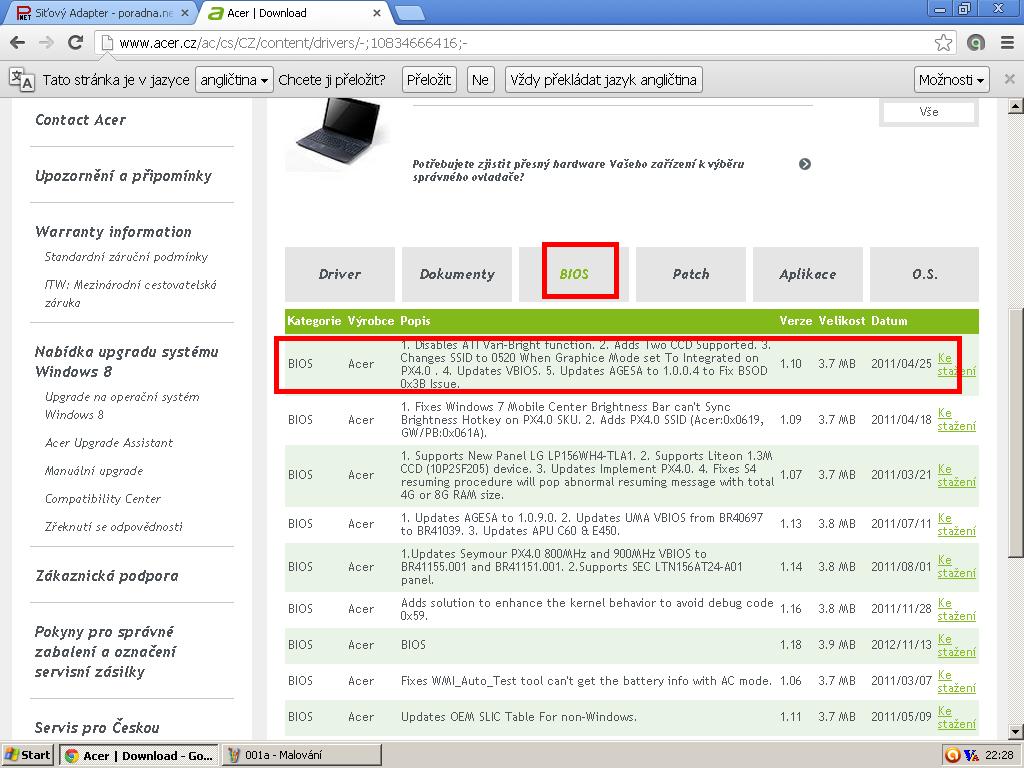Open Upgrade na operační systém Windows 8

121,406
